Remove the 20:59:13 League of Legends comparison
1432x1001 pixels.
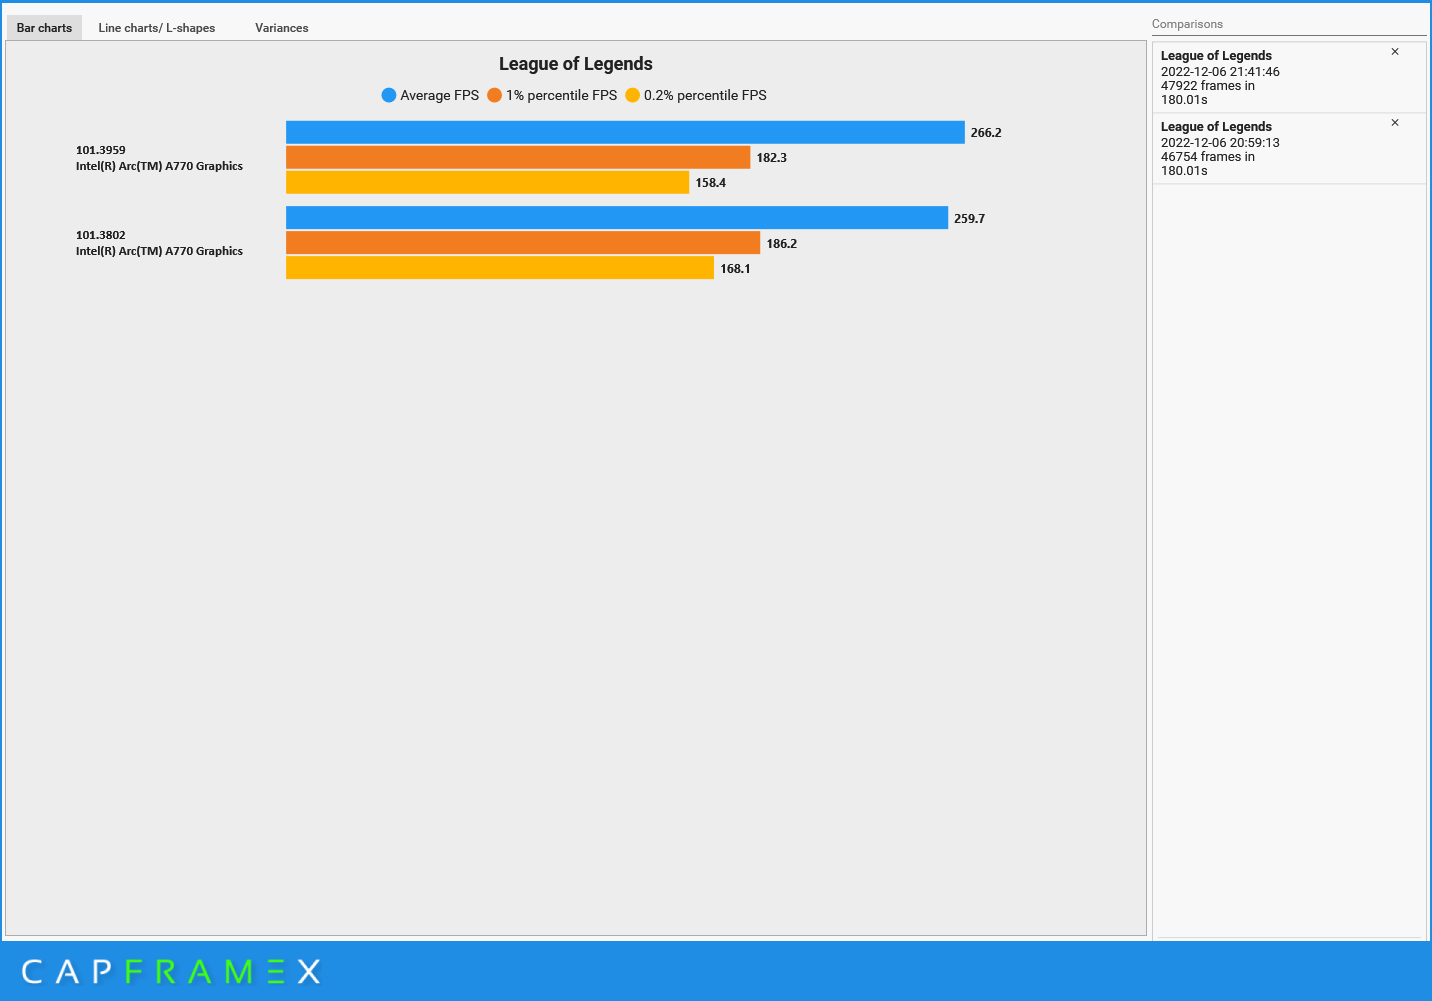coord(1395,123)
